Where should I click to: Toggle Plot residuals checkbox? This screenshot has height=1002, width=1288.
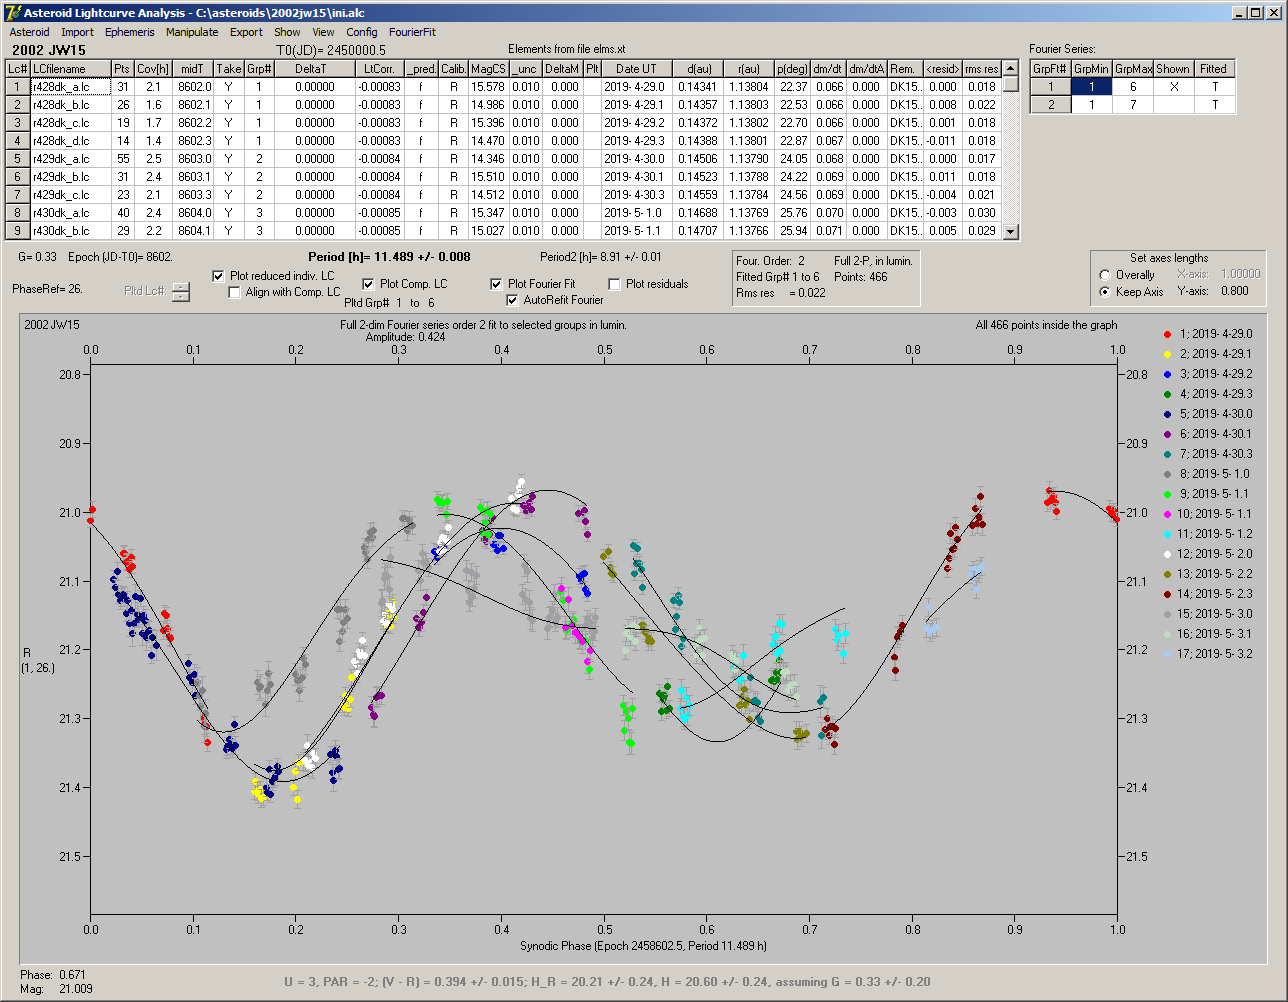pyautogui.click(x=614, y=284)
